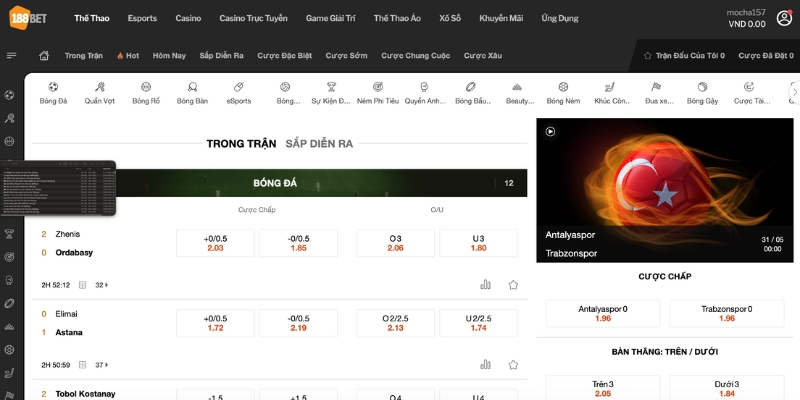Expand 32 more markets for Zhenis match

pos(102,285)
